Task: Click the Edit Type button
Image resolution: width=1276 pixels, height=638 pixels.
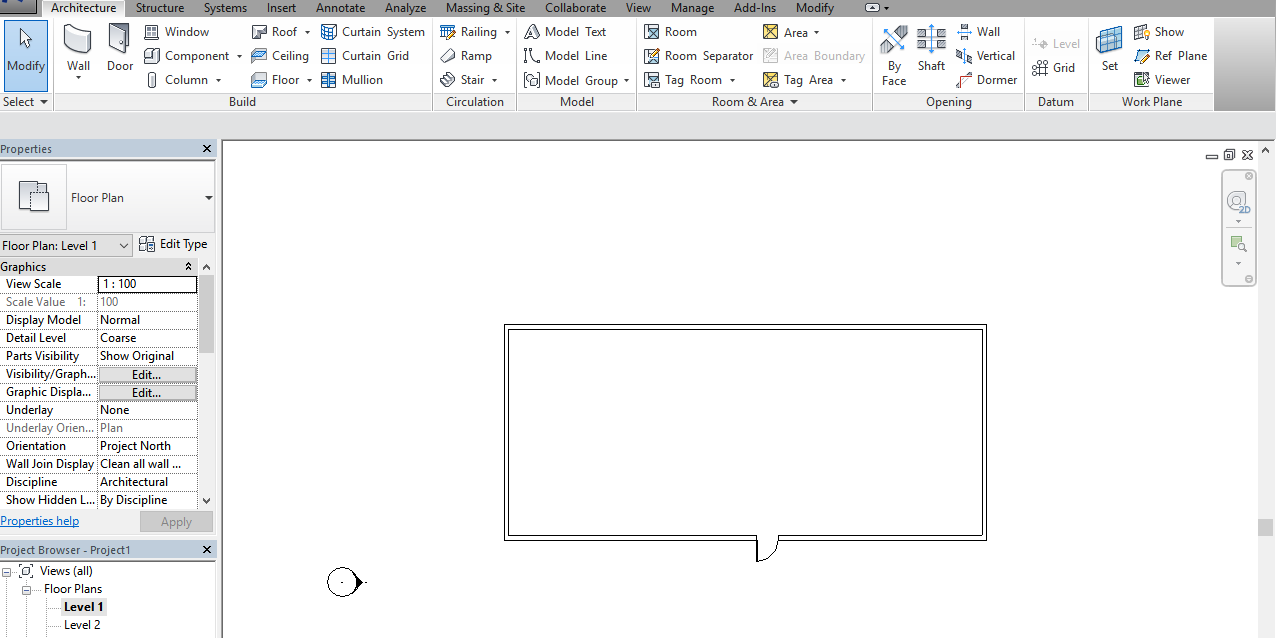Action: (x=173, y=244)
